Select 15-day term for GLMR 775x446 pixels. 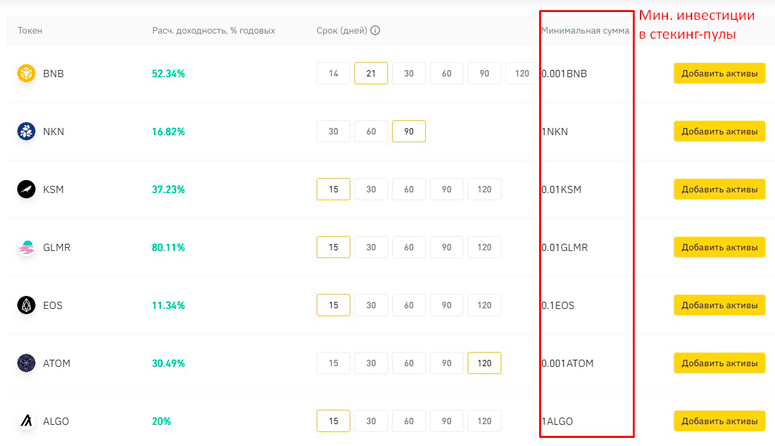(334, 247)
